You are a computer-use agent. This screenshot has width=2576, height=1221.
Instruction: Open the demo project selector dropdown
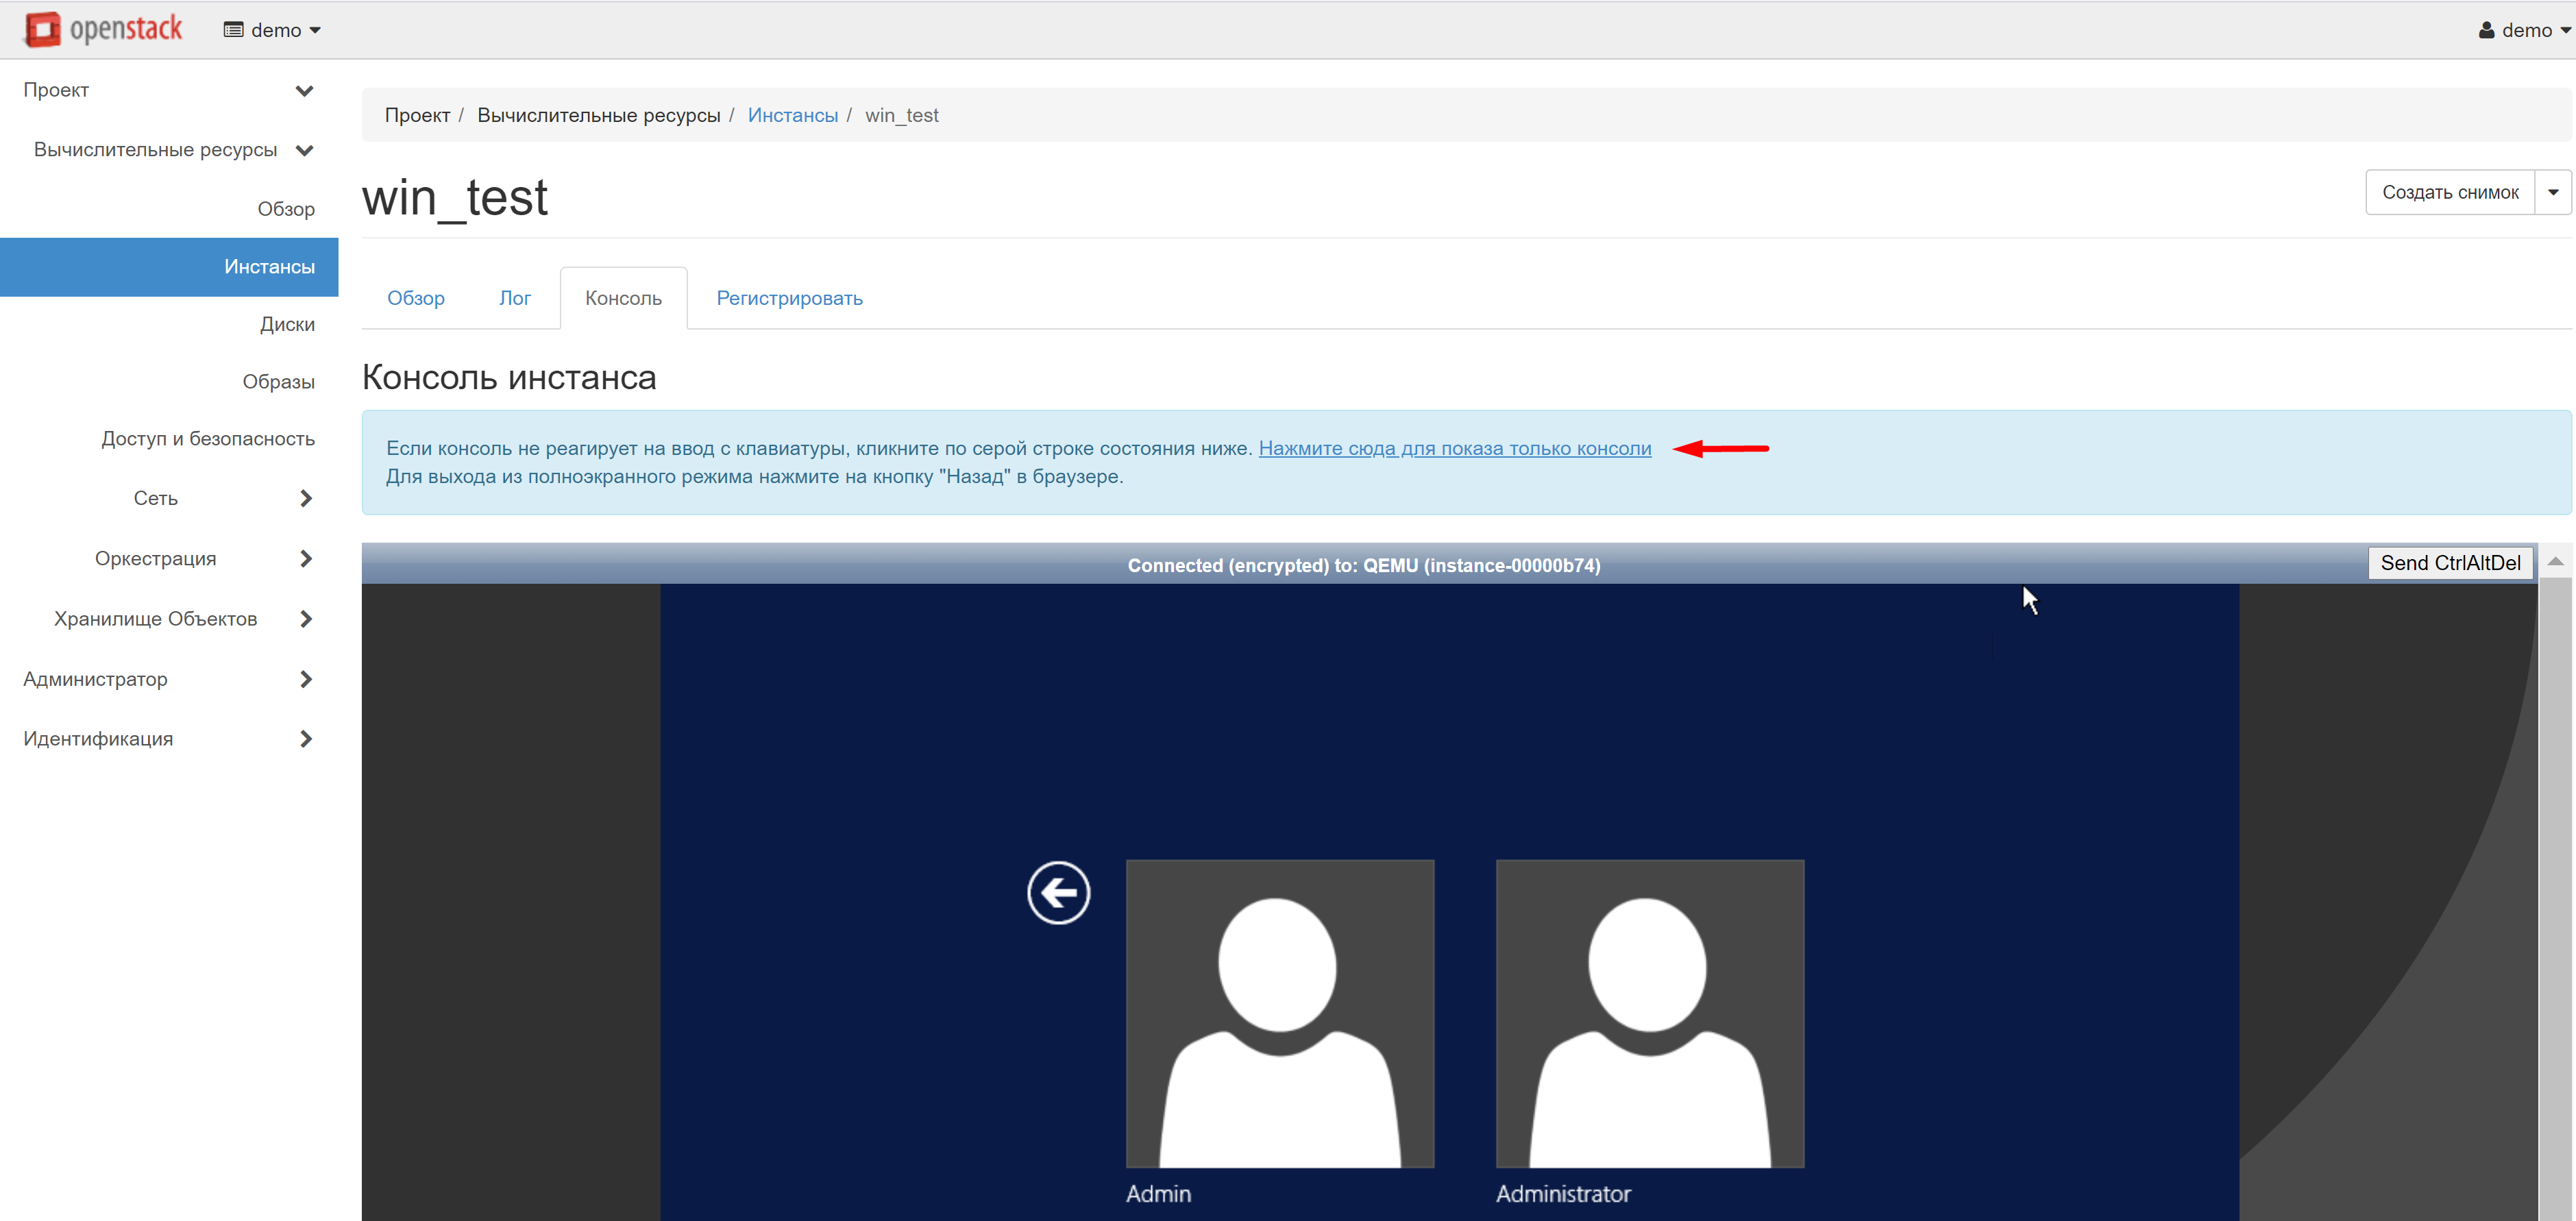tap(272, 30)
